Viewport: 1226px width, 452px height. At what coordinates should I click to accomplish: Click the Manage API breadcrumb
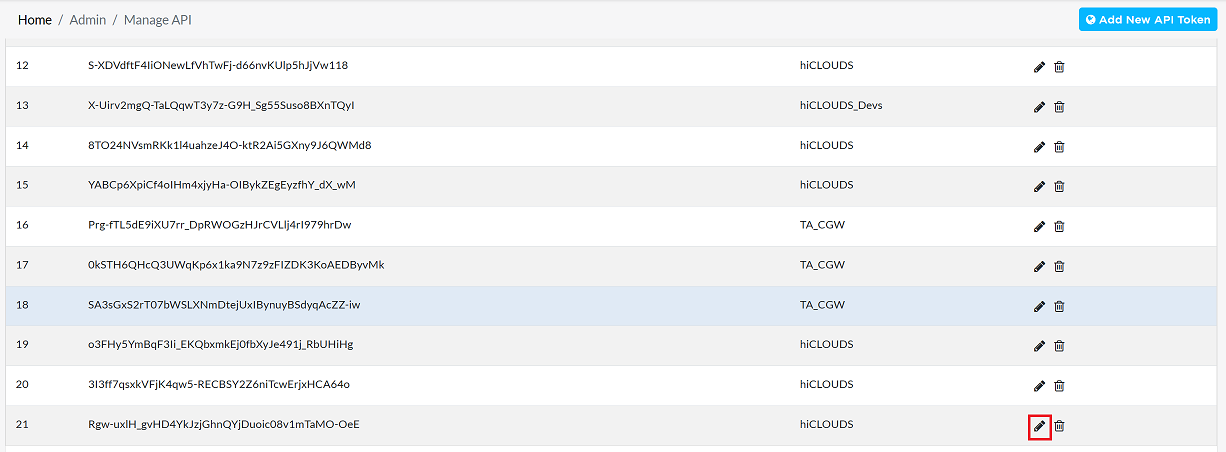[158, 20]
